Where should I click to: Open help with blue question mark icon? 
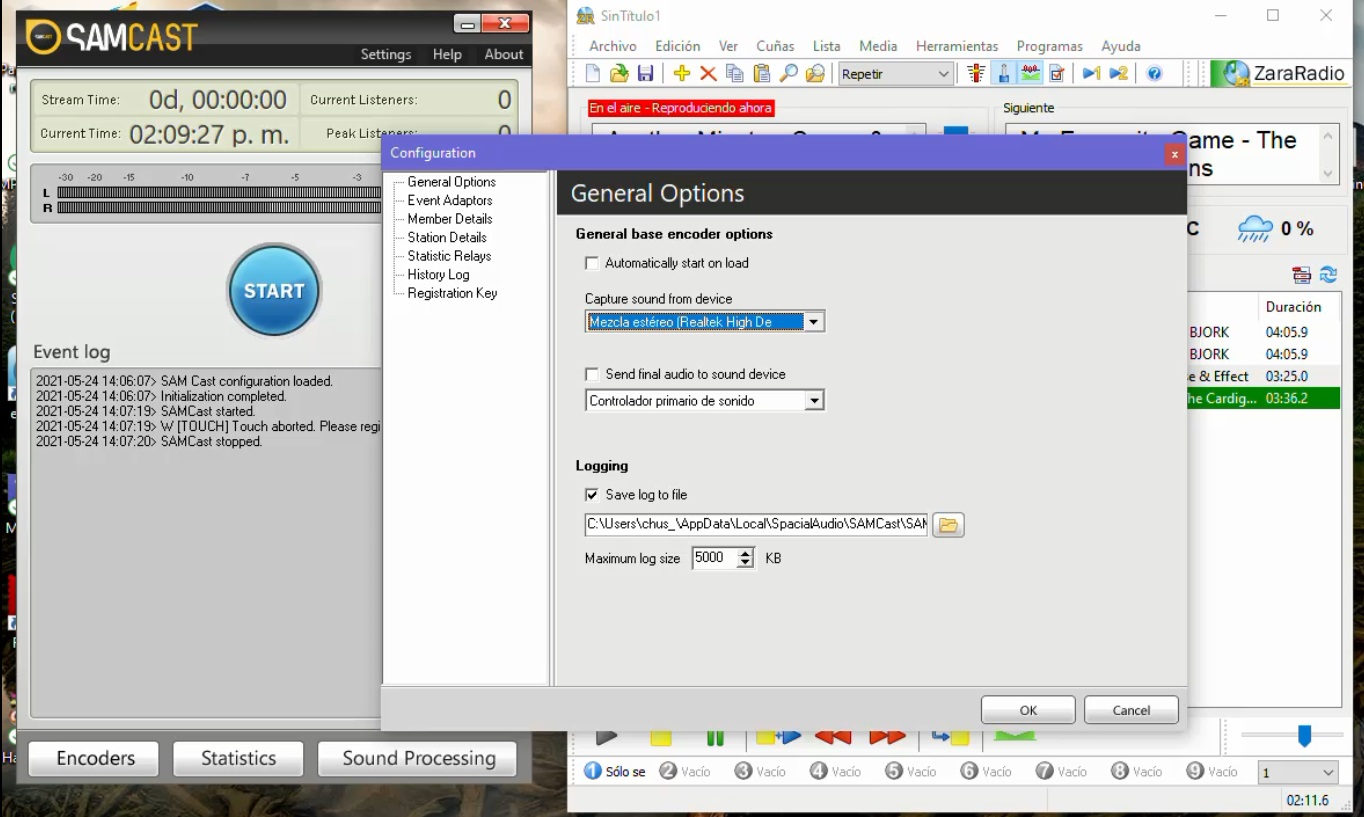pyautogui.click(x=1154, y=74)
